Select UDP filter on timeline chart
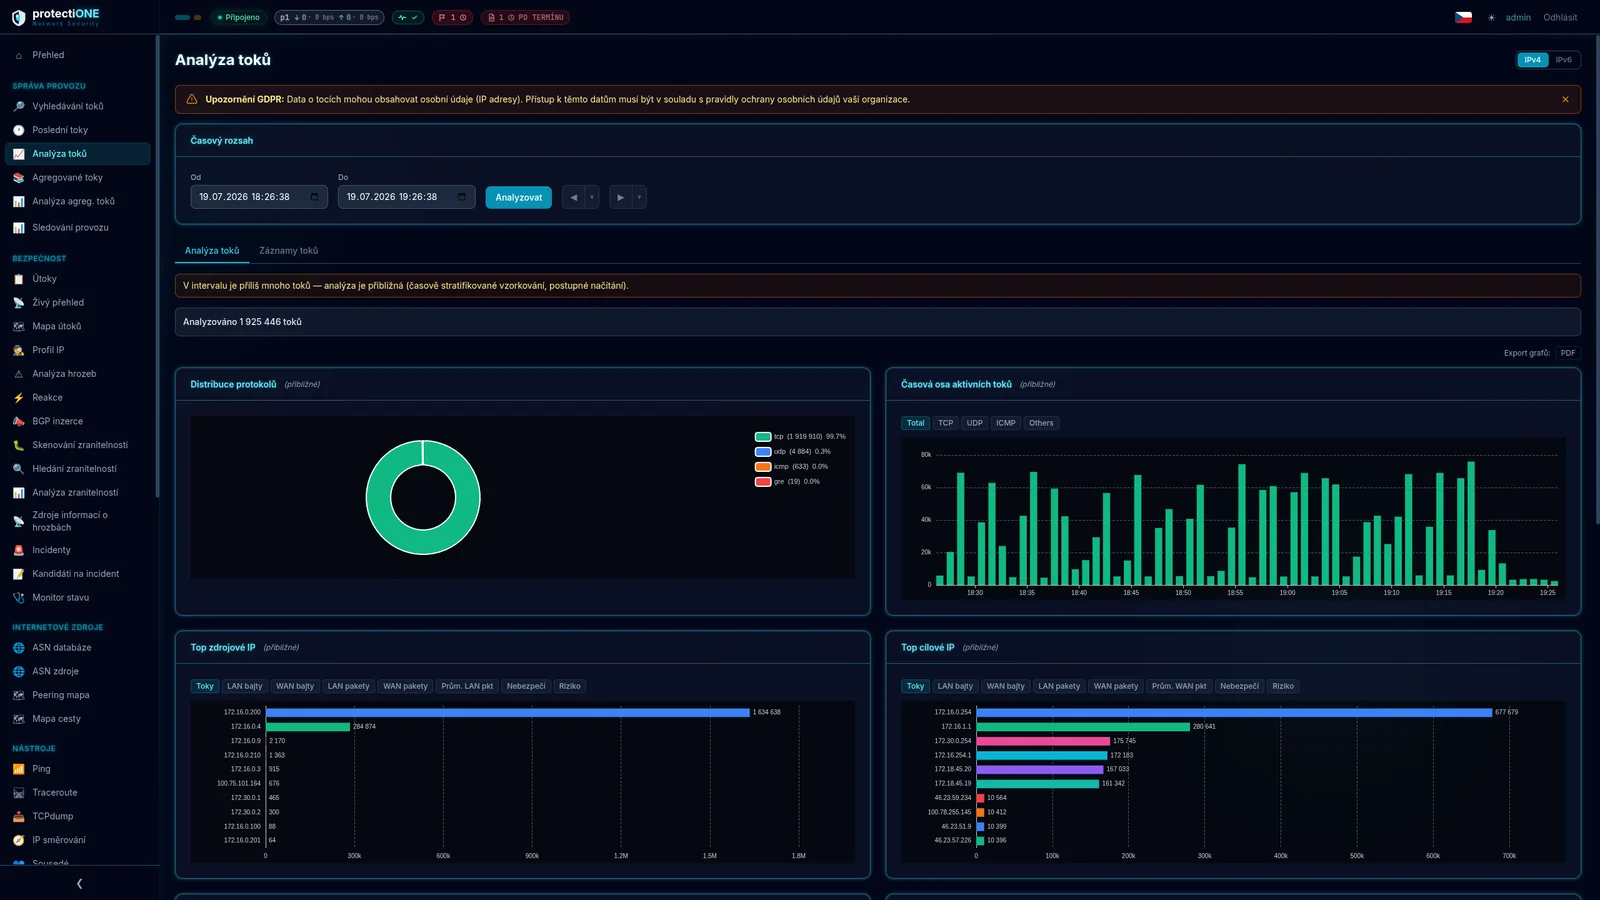Screen dimensions: 1600x900 pos(974,423)
